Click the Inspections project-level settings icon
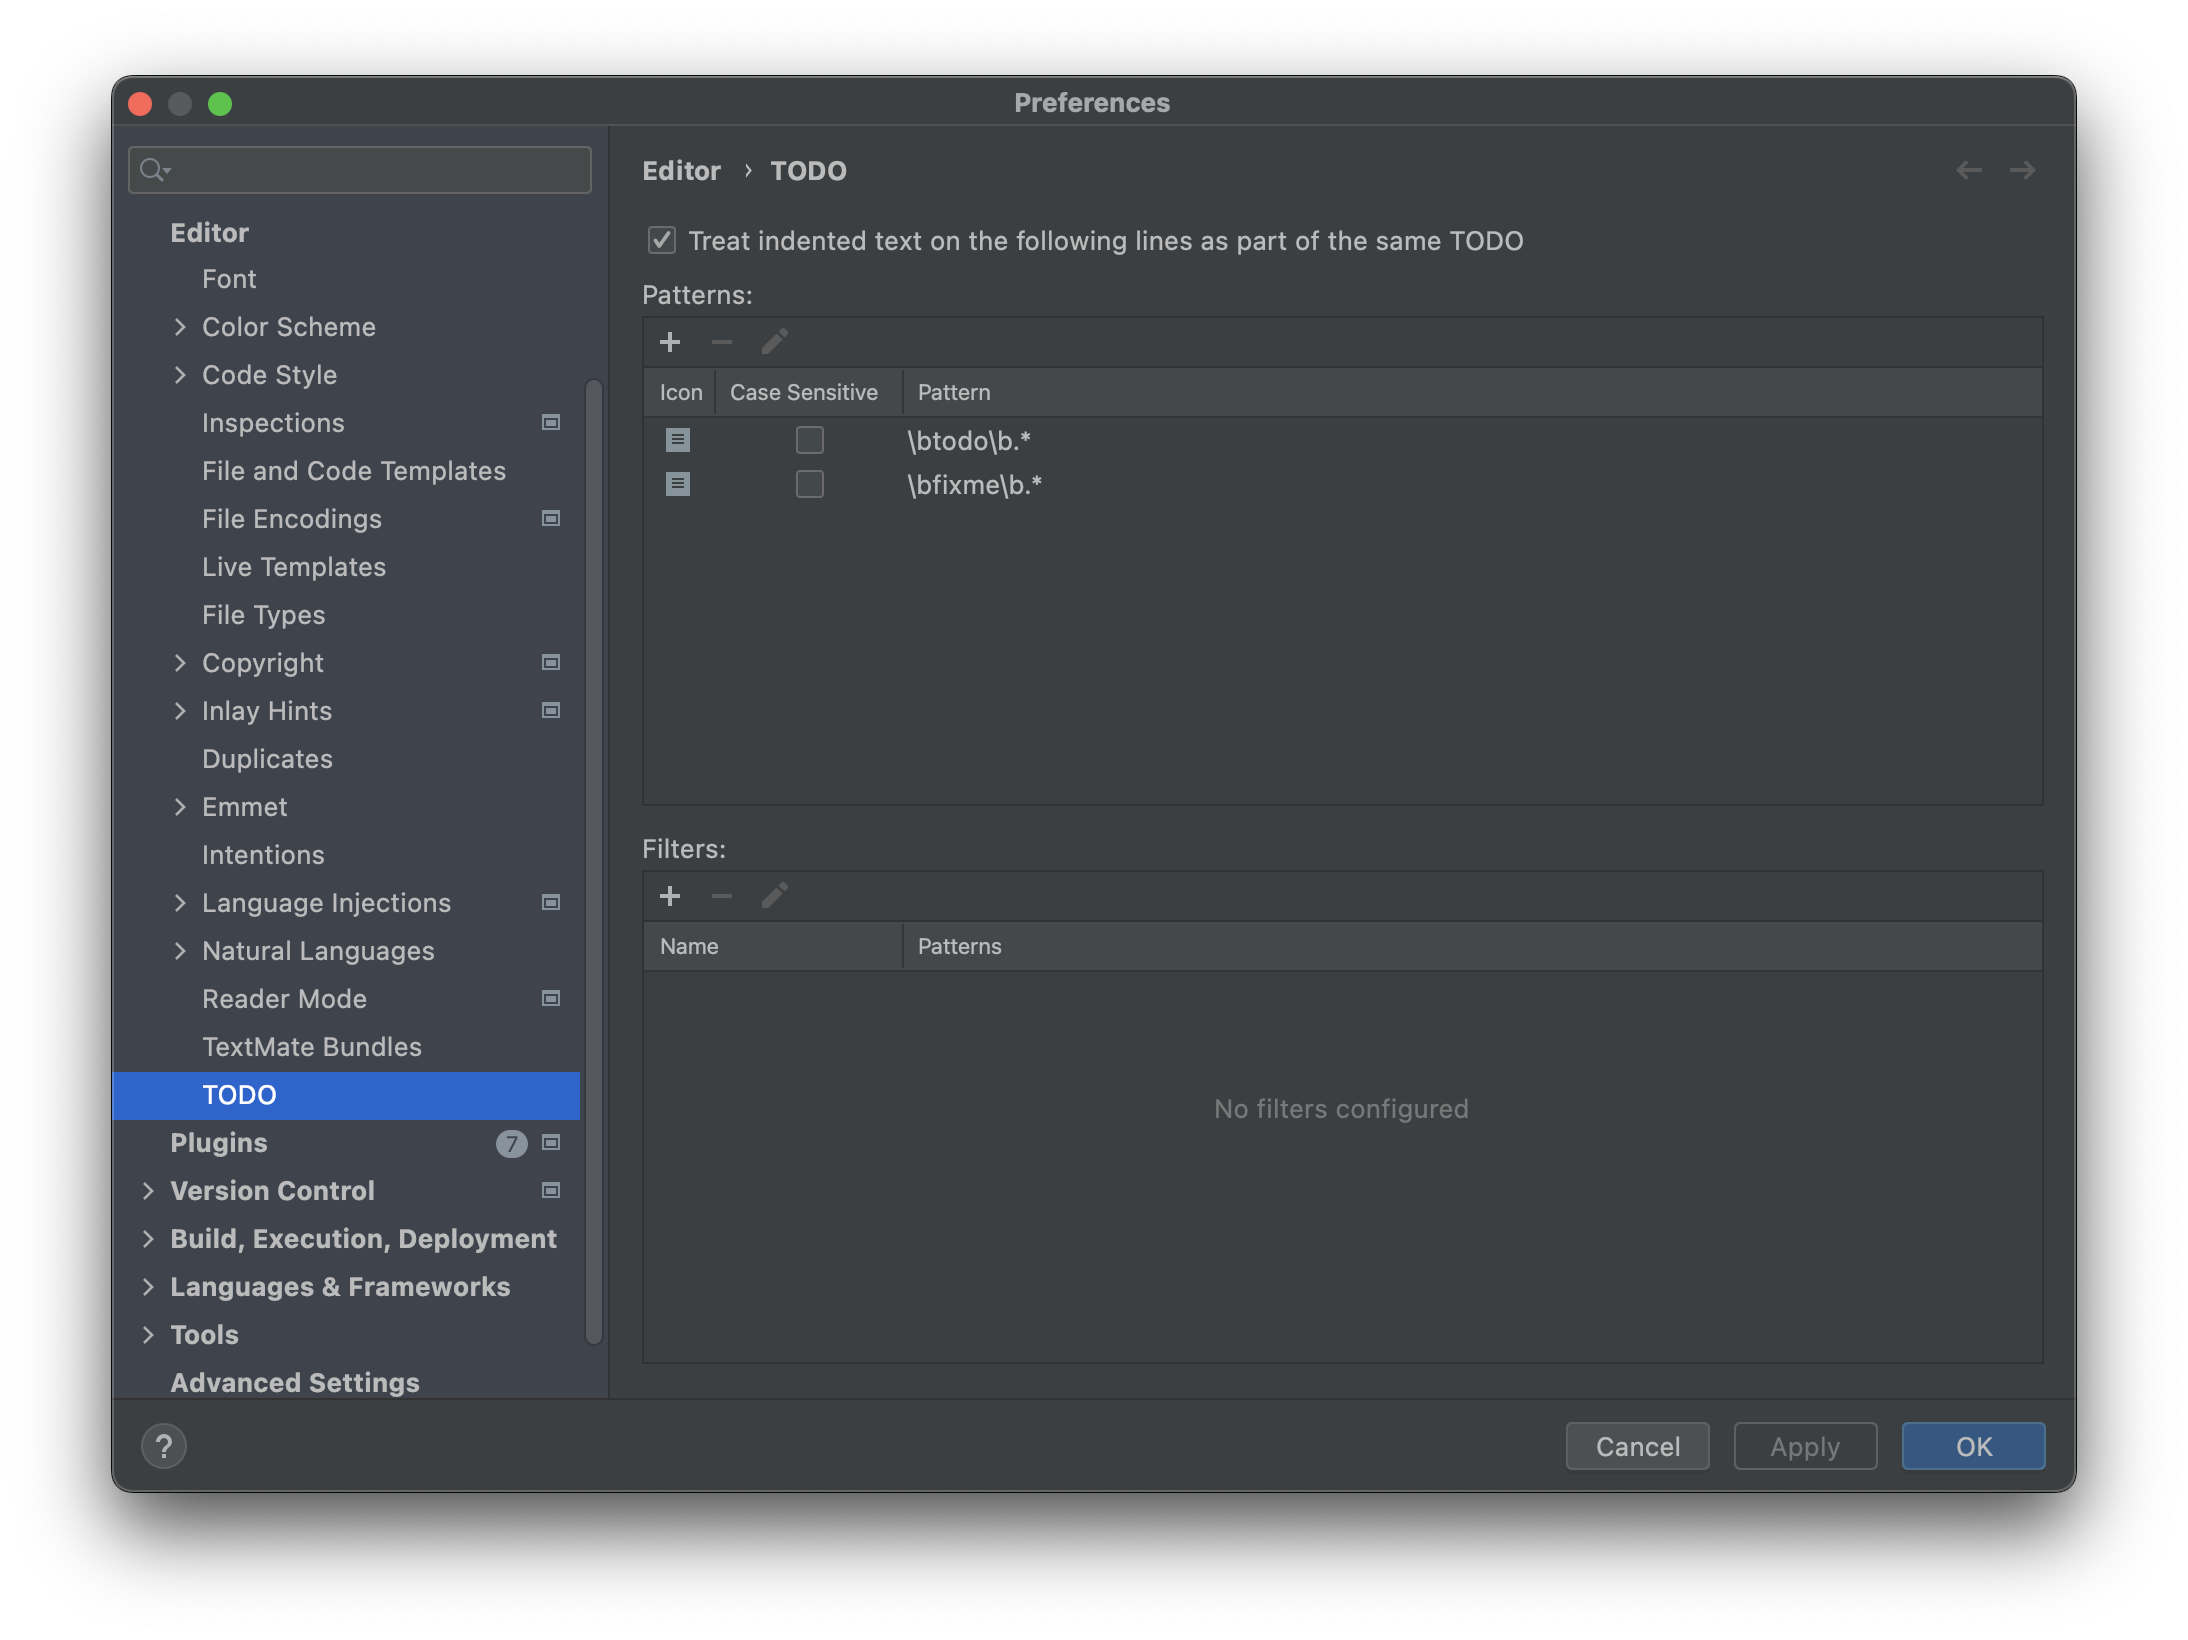Viewport: 2188px width, 1640px height. point(550,423)
